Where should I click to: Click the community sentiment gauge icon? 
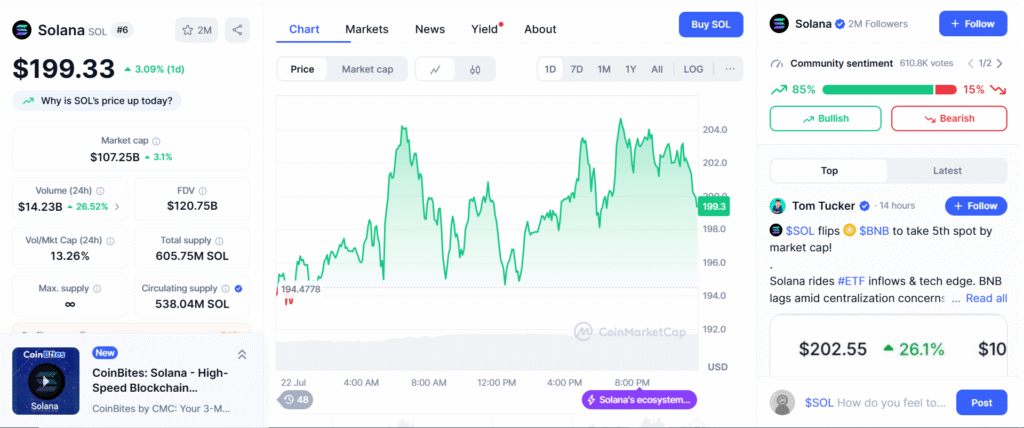pos(776,64)
